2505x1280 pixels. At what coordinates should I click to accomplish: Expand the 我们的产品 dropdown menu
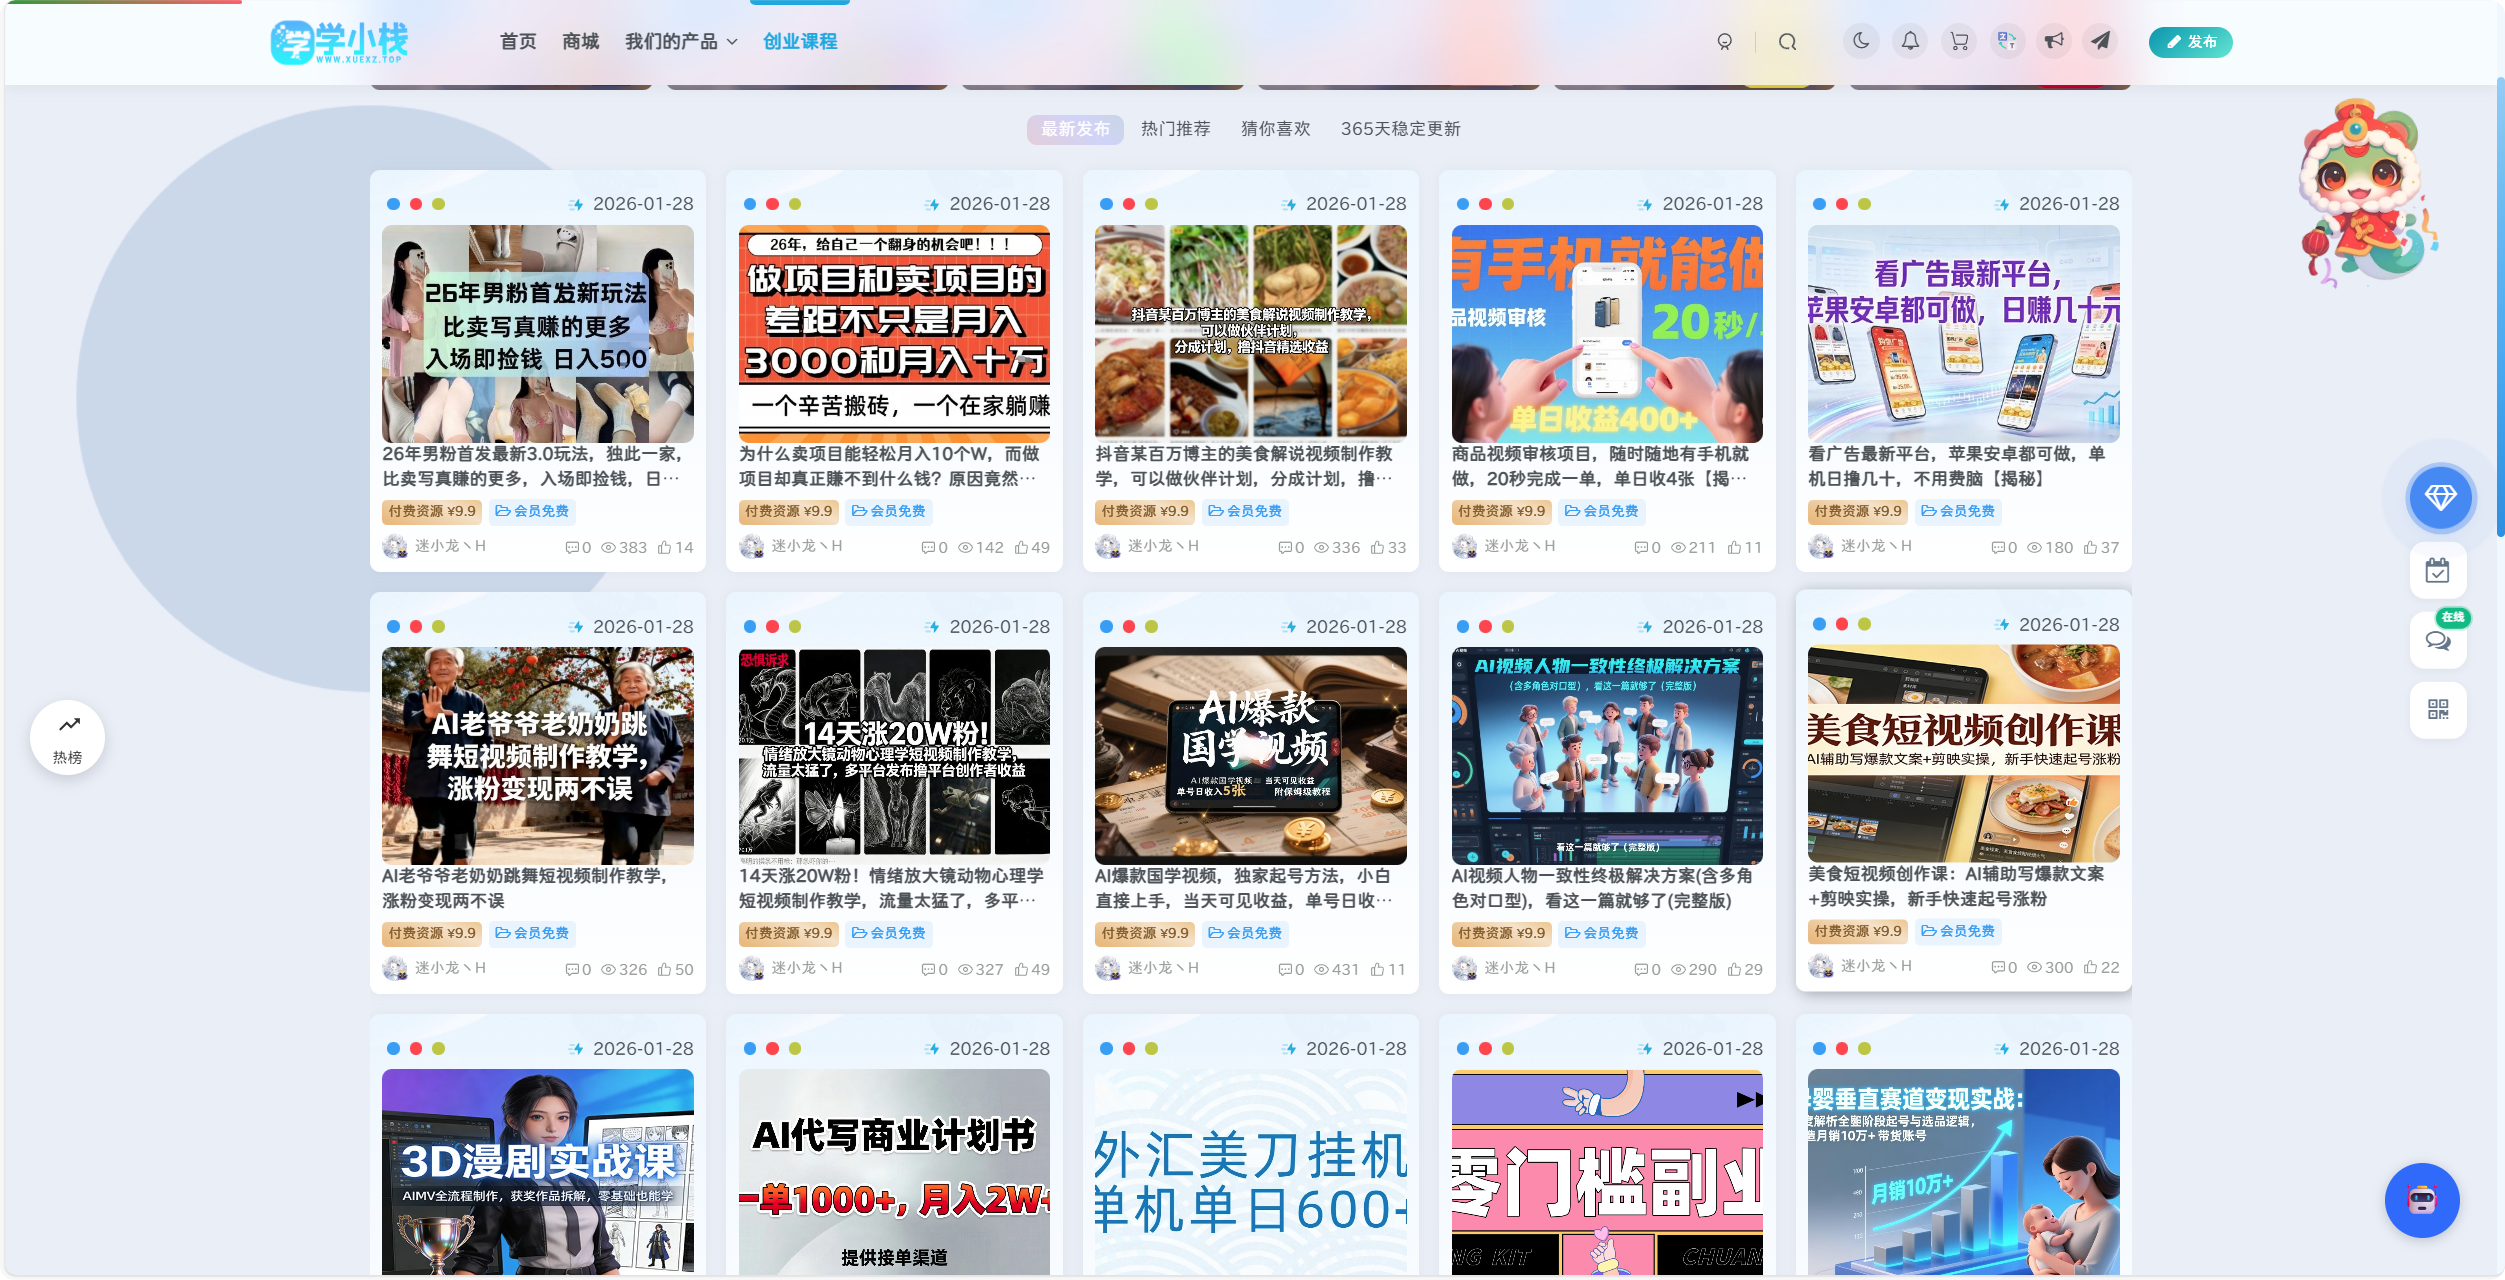681,42
